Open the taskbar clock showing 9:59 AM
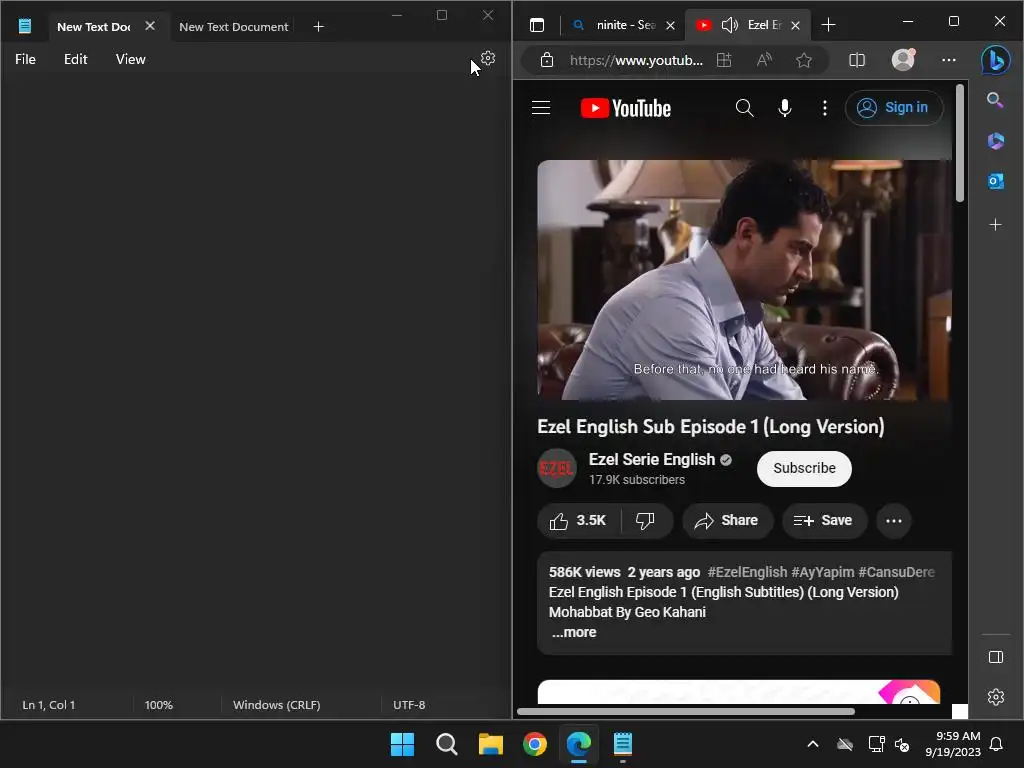This screenshot has width=1024, height=768. pos(953,744)
